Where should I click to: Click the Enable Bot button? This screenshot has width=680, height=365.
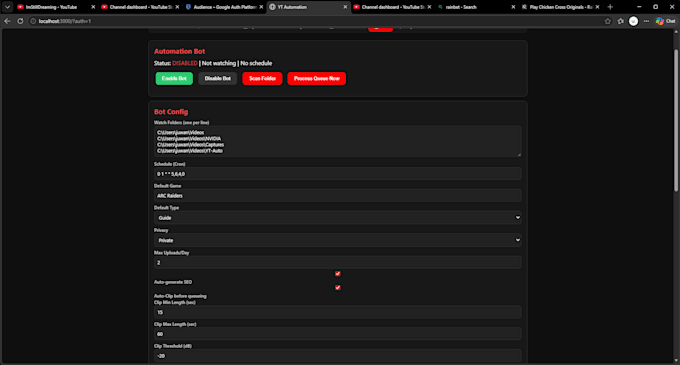174,78
